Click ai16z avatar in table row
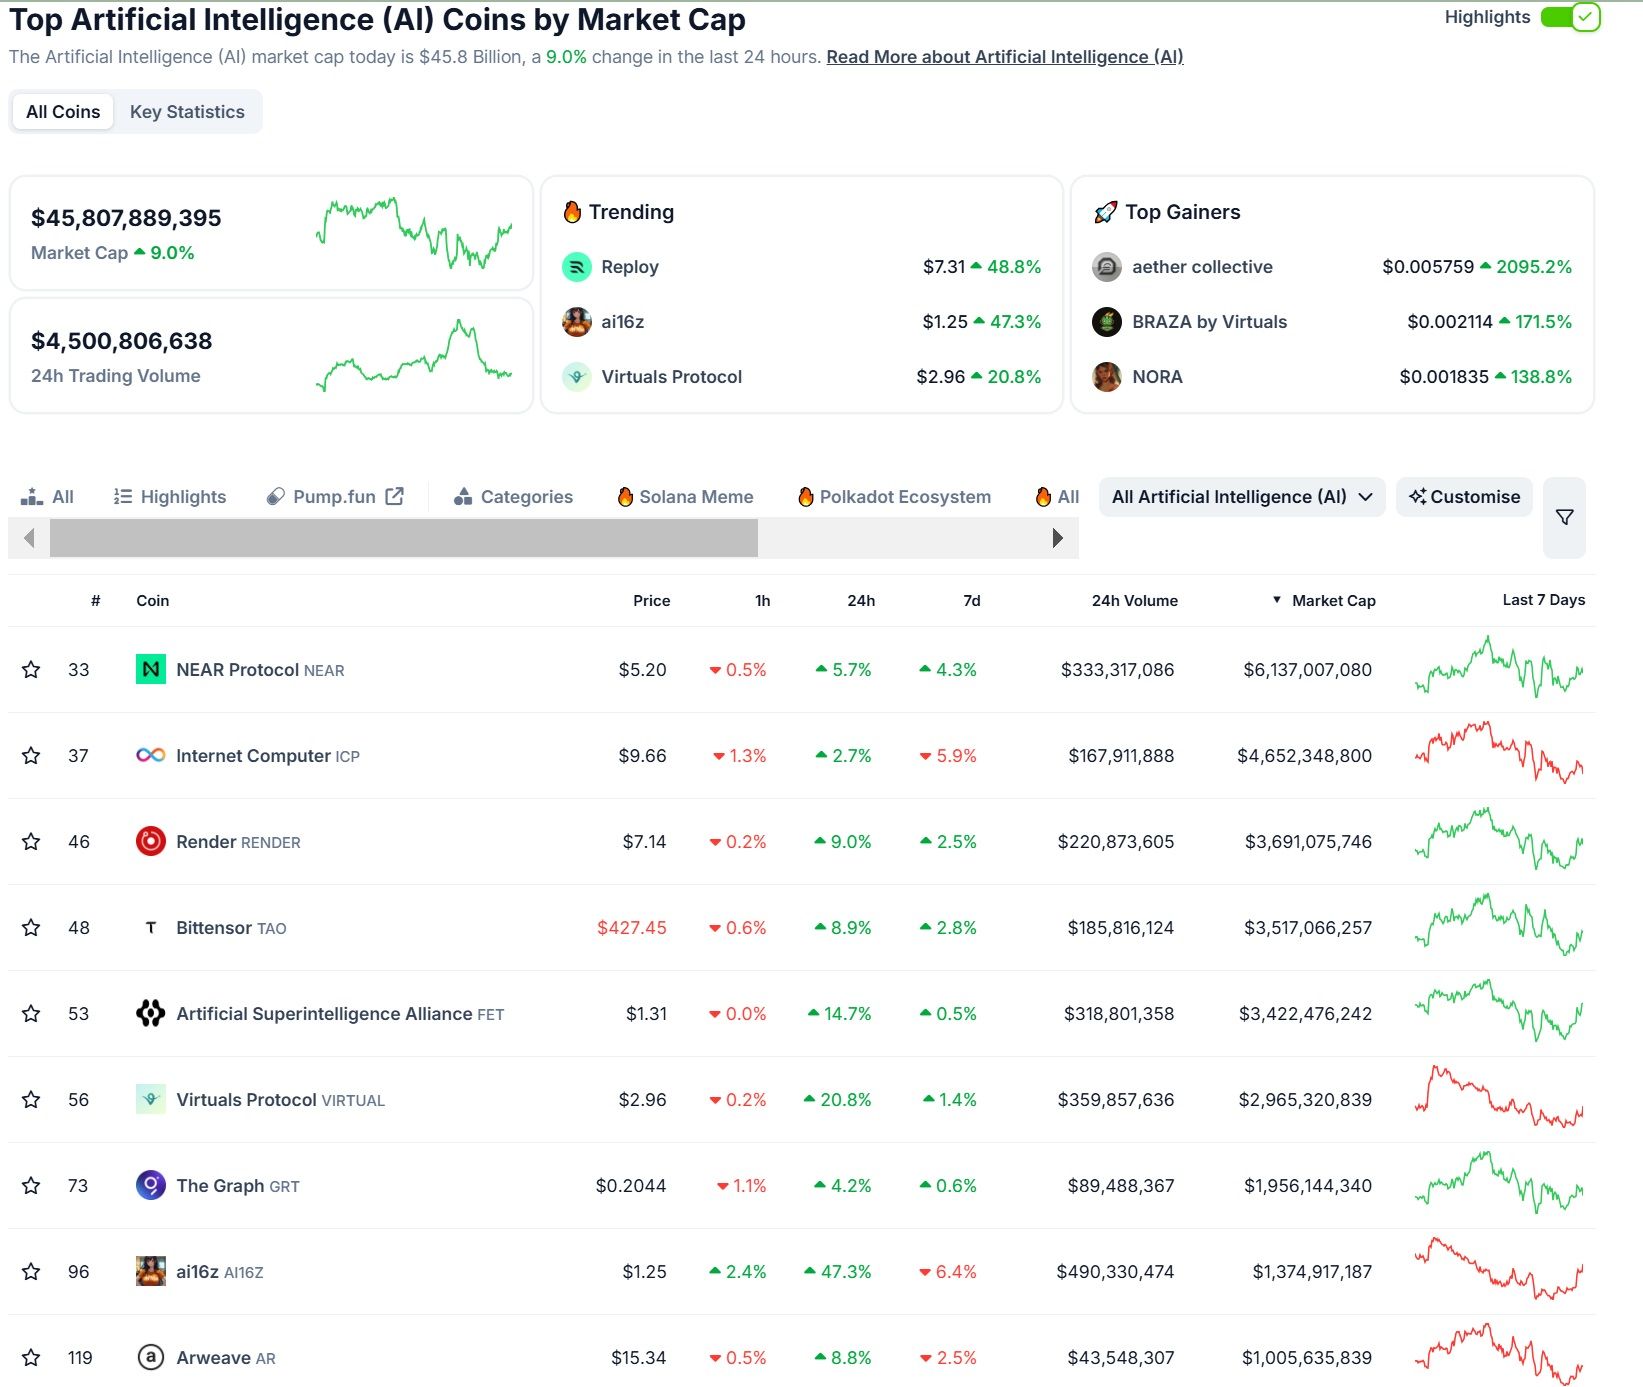 tap(151, 1271)
